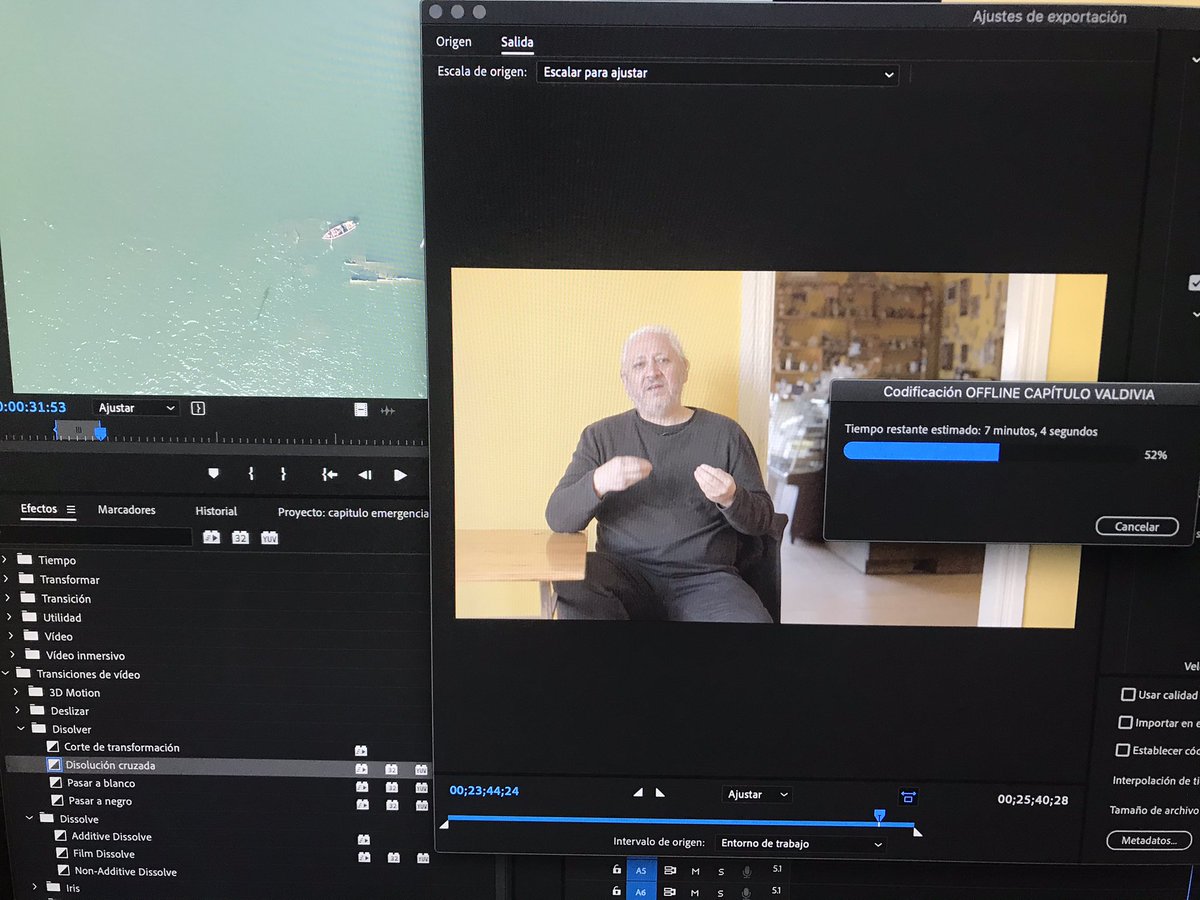Solo track A5 with the S button

pyautogui.click(x=721, y=872)
